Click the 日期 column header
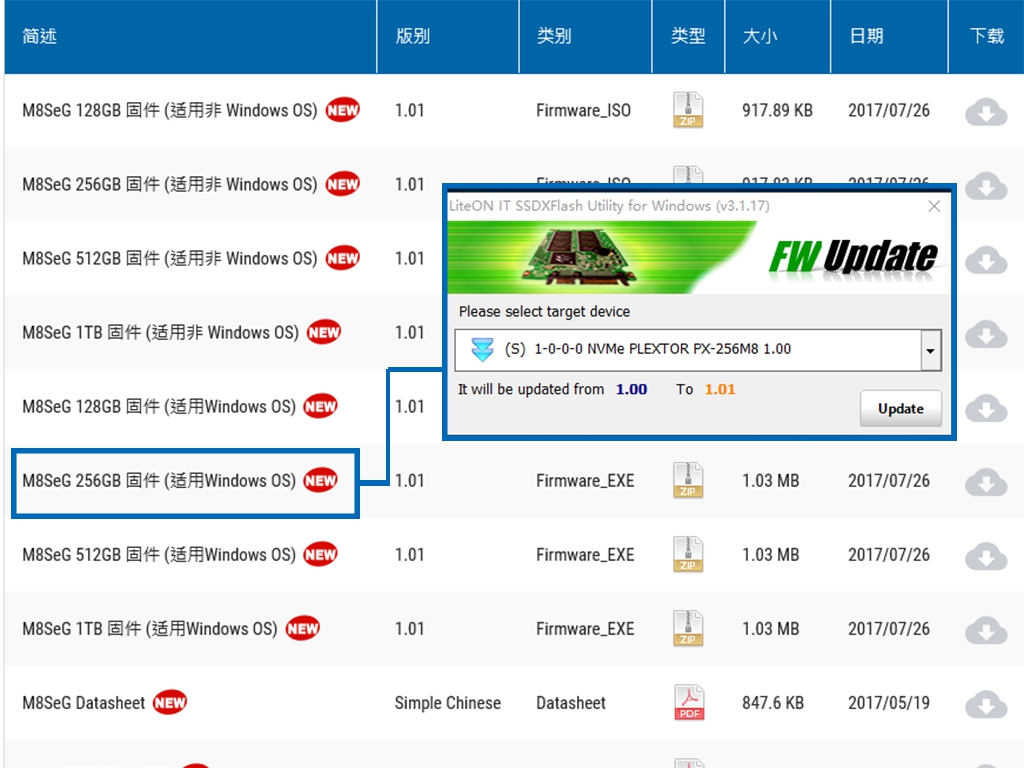Image resolution: width=1024 pixels, height=768 pixels. pyautogui.click(x=867, y=36)
